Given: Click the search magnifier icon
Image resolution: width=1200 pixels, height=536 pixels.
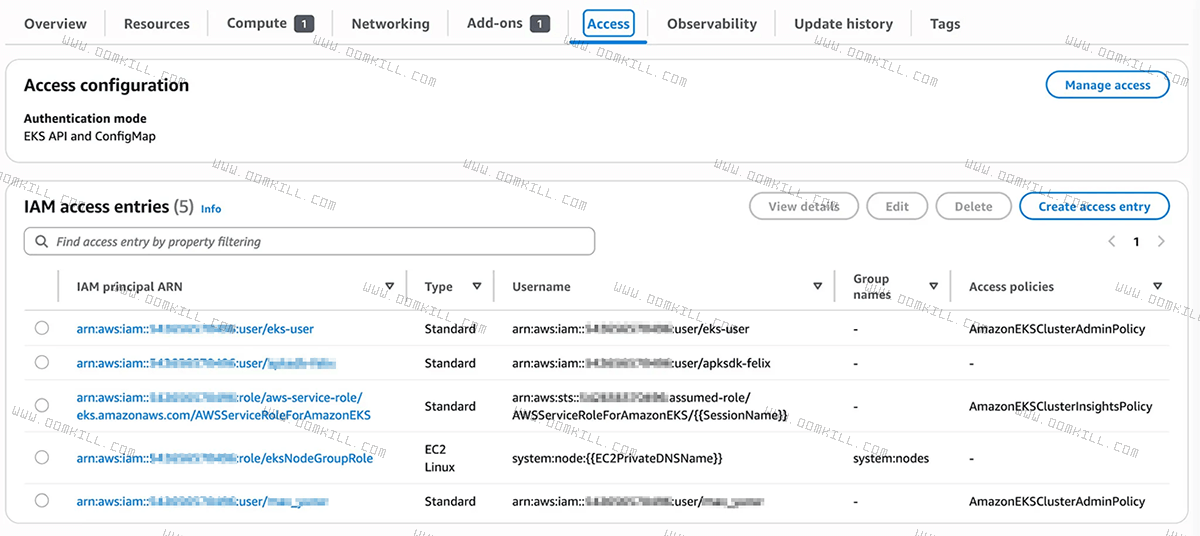Looking at the screenshot, I should click(x=41, y=242).
